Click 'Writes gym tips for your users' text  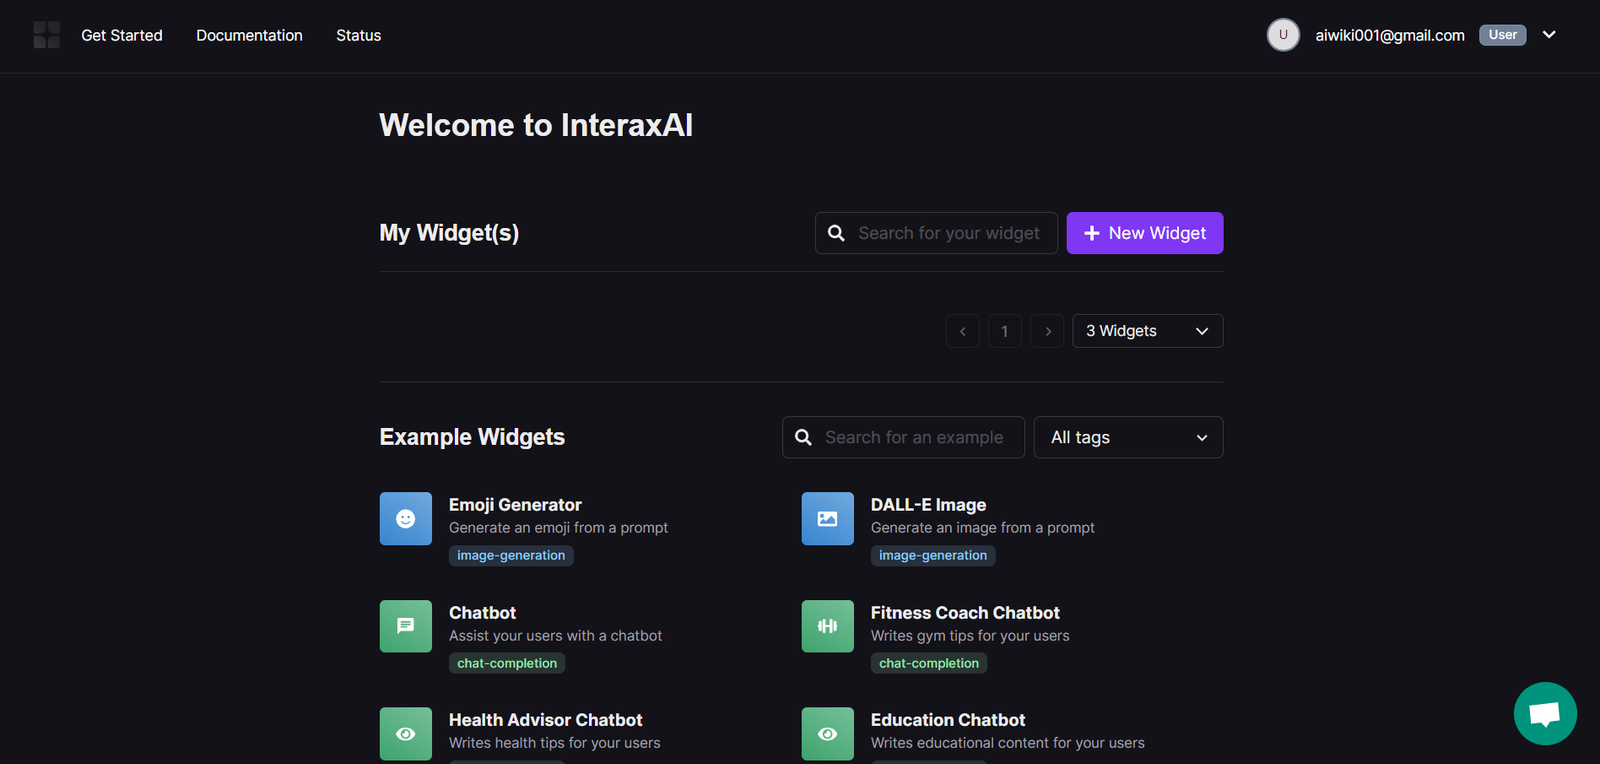click(x=970, y=636)
